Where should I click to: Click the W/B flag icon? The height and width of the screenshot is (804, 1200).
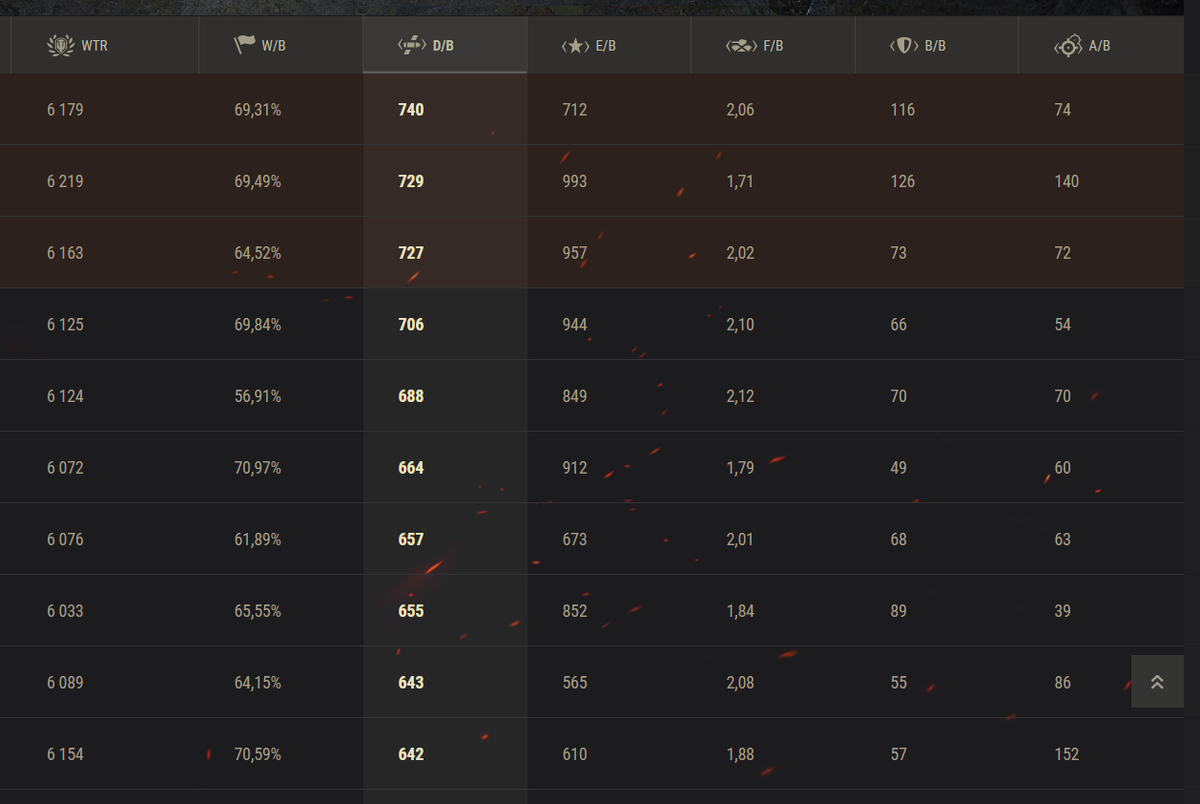(245, 45)
